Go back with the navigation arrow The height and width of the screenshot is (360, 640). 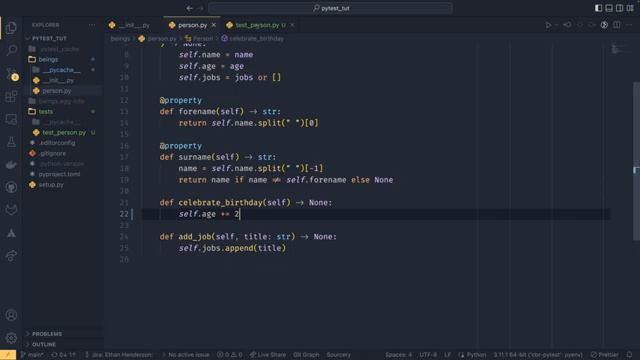(189, 8)
